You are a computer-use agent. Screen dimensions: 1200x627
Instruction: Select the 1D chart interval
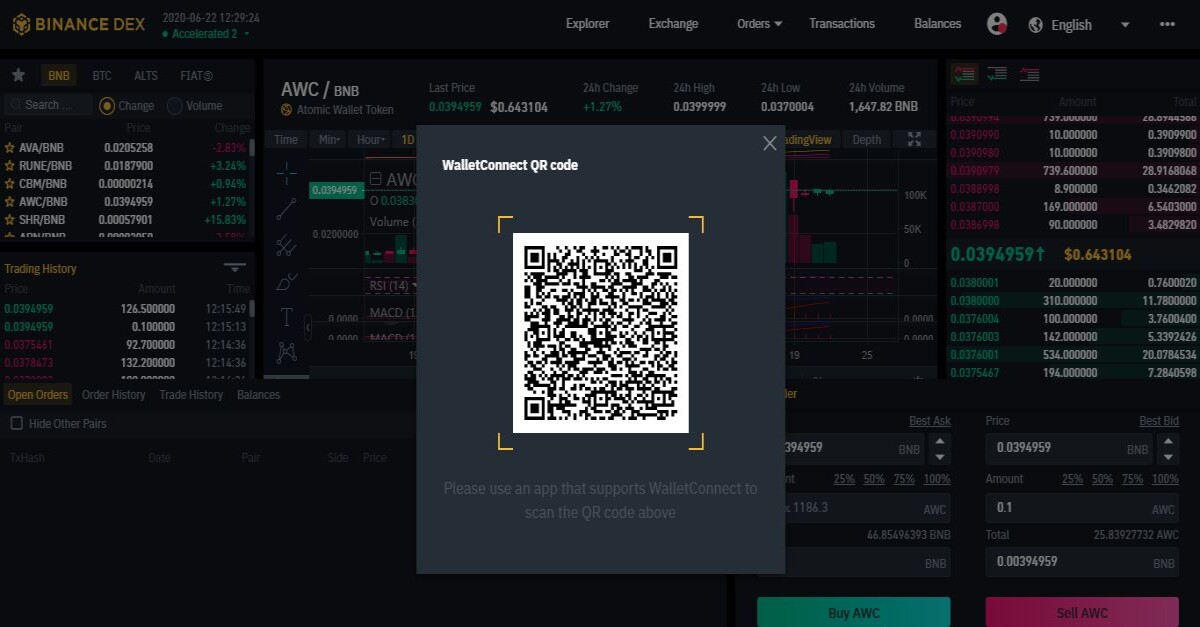tap(407, 140)
